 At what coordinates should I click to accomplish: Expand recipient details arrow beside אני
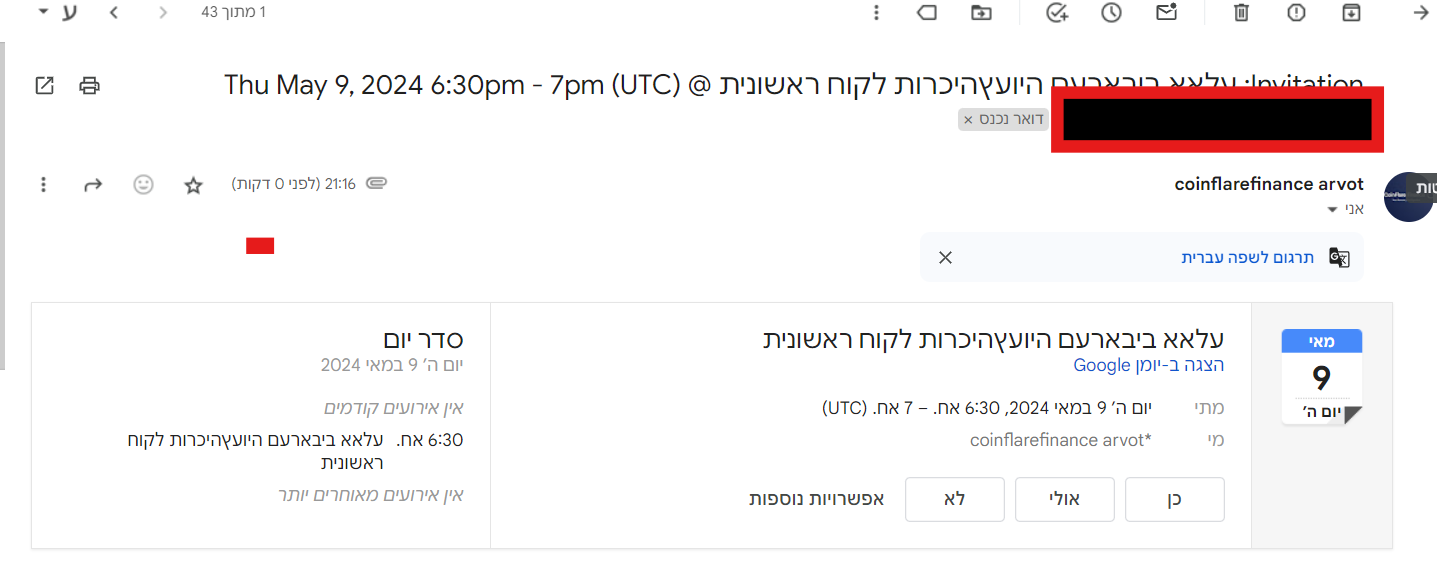[x=1331, y=210]
